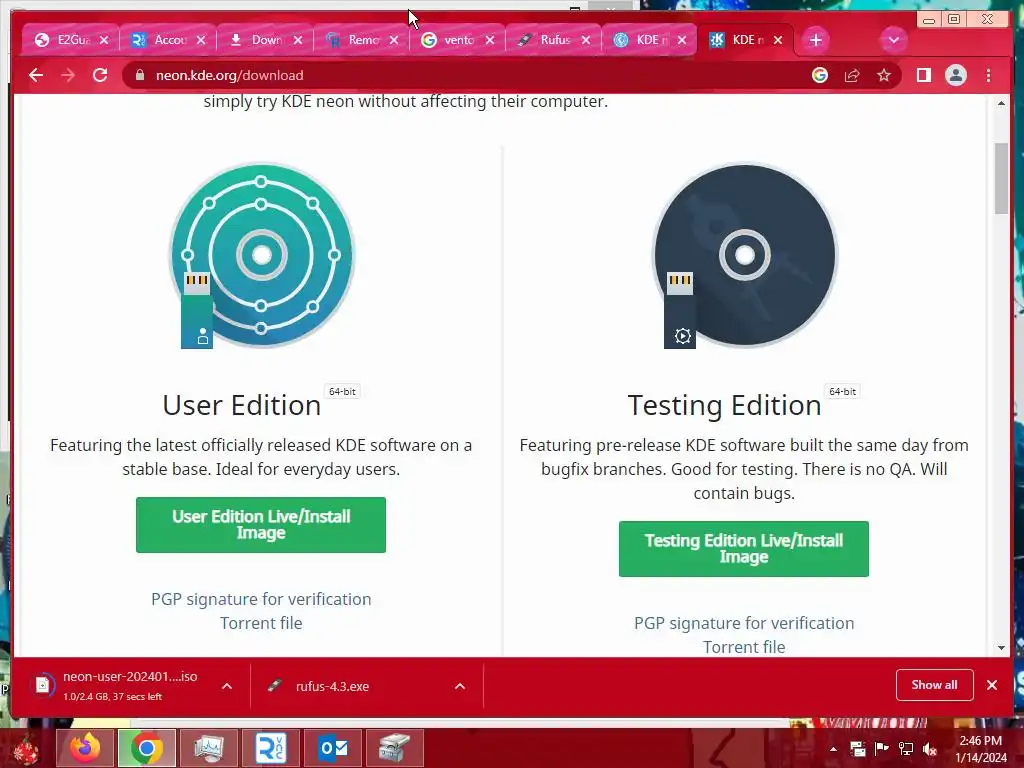1024x768 pixels.
Task: Open the browser side panel
Action: tap(923, 75)
